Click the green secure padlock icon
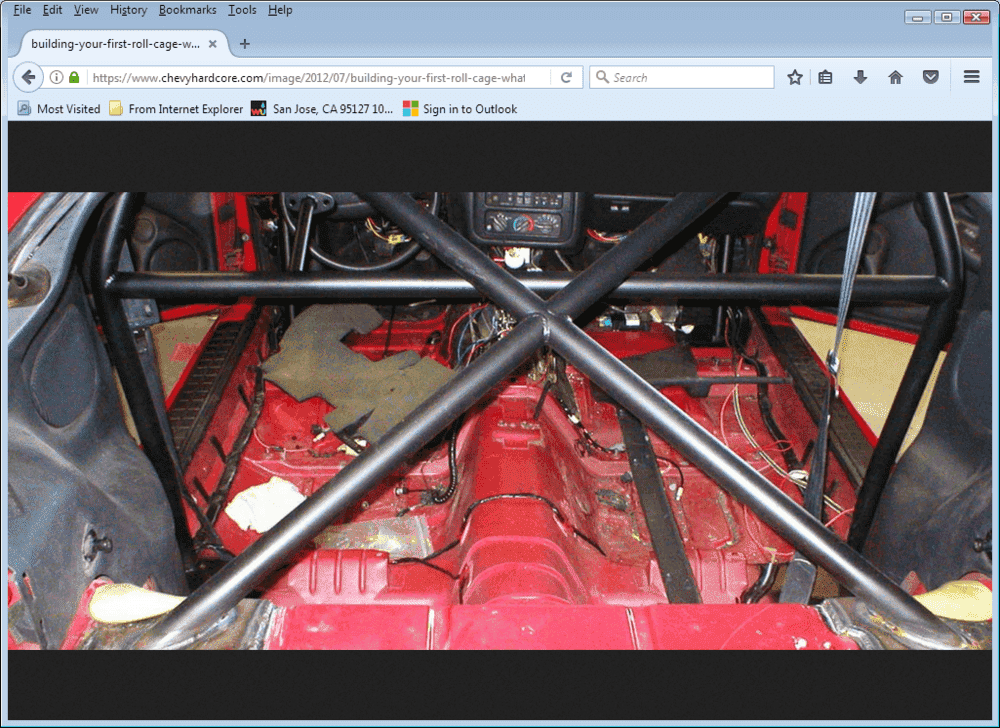The width and height of the screenshot is (1000, 728). click(74, 77)
